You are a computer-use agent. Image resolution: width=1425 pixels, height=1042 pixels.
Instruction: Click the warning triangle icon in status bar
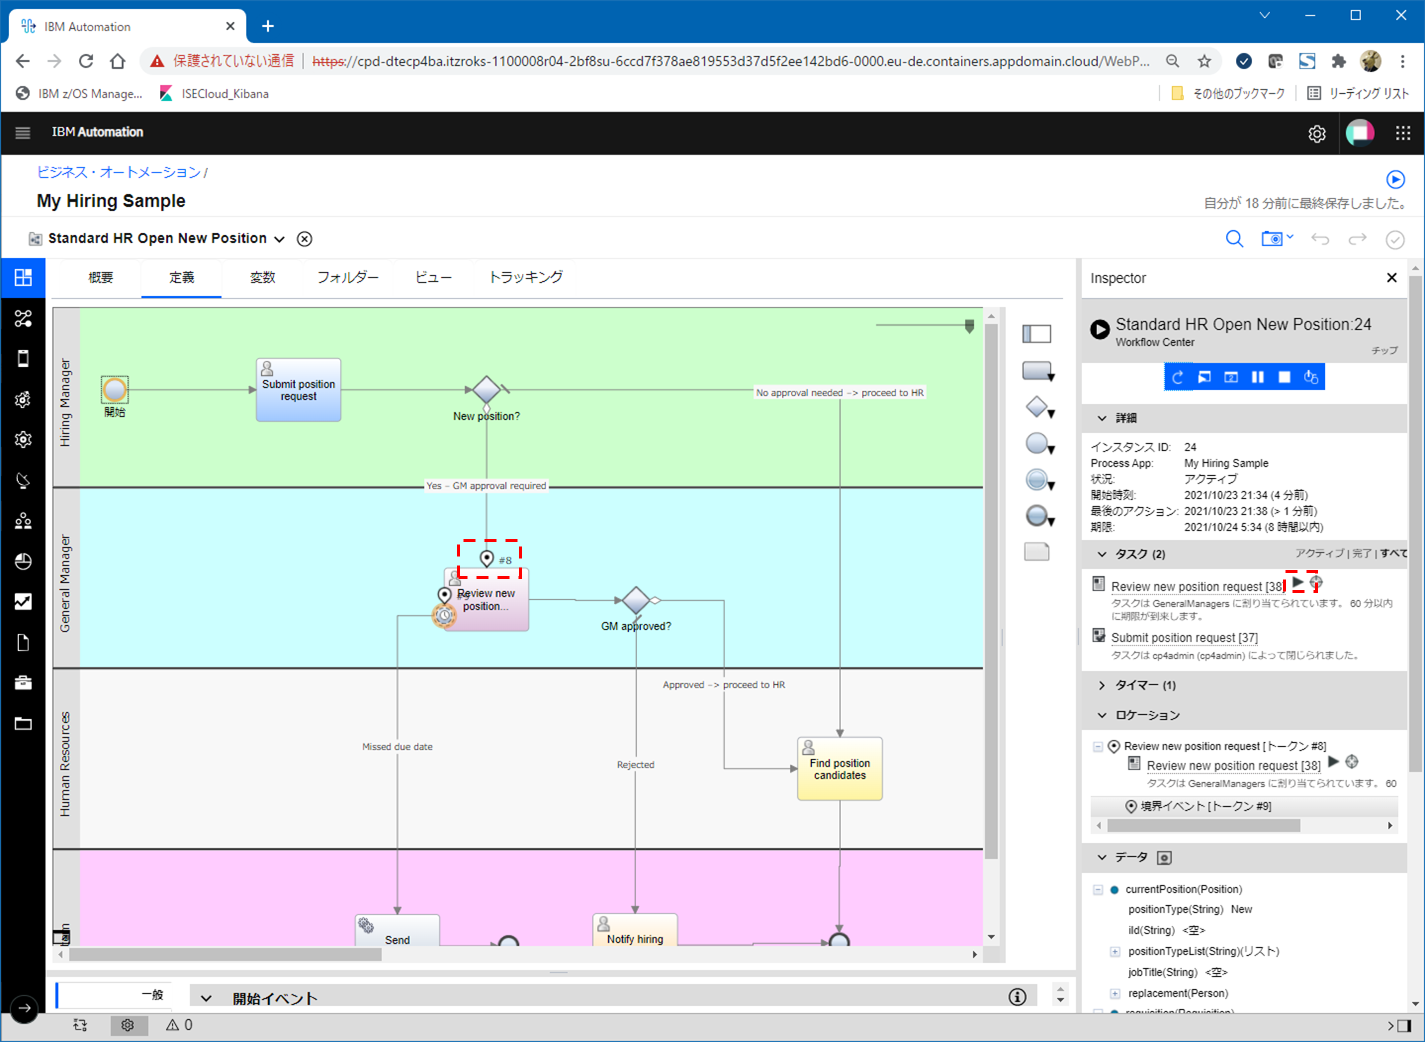pyautogui.click(x=172, y=1025)
